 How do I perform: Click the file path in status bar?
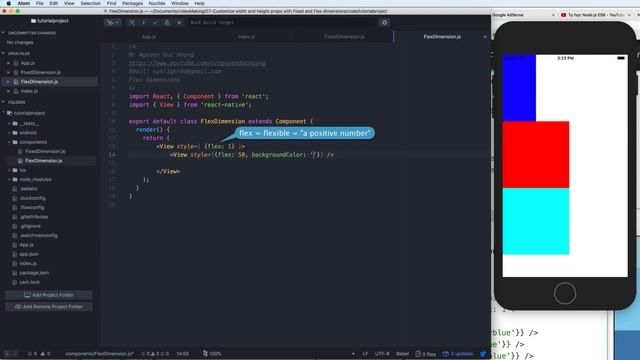[x=99, y=354]
